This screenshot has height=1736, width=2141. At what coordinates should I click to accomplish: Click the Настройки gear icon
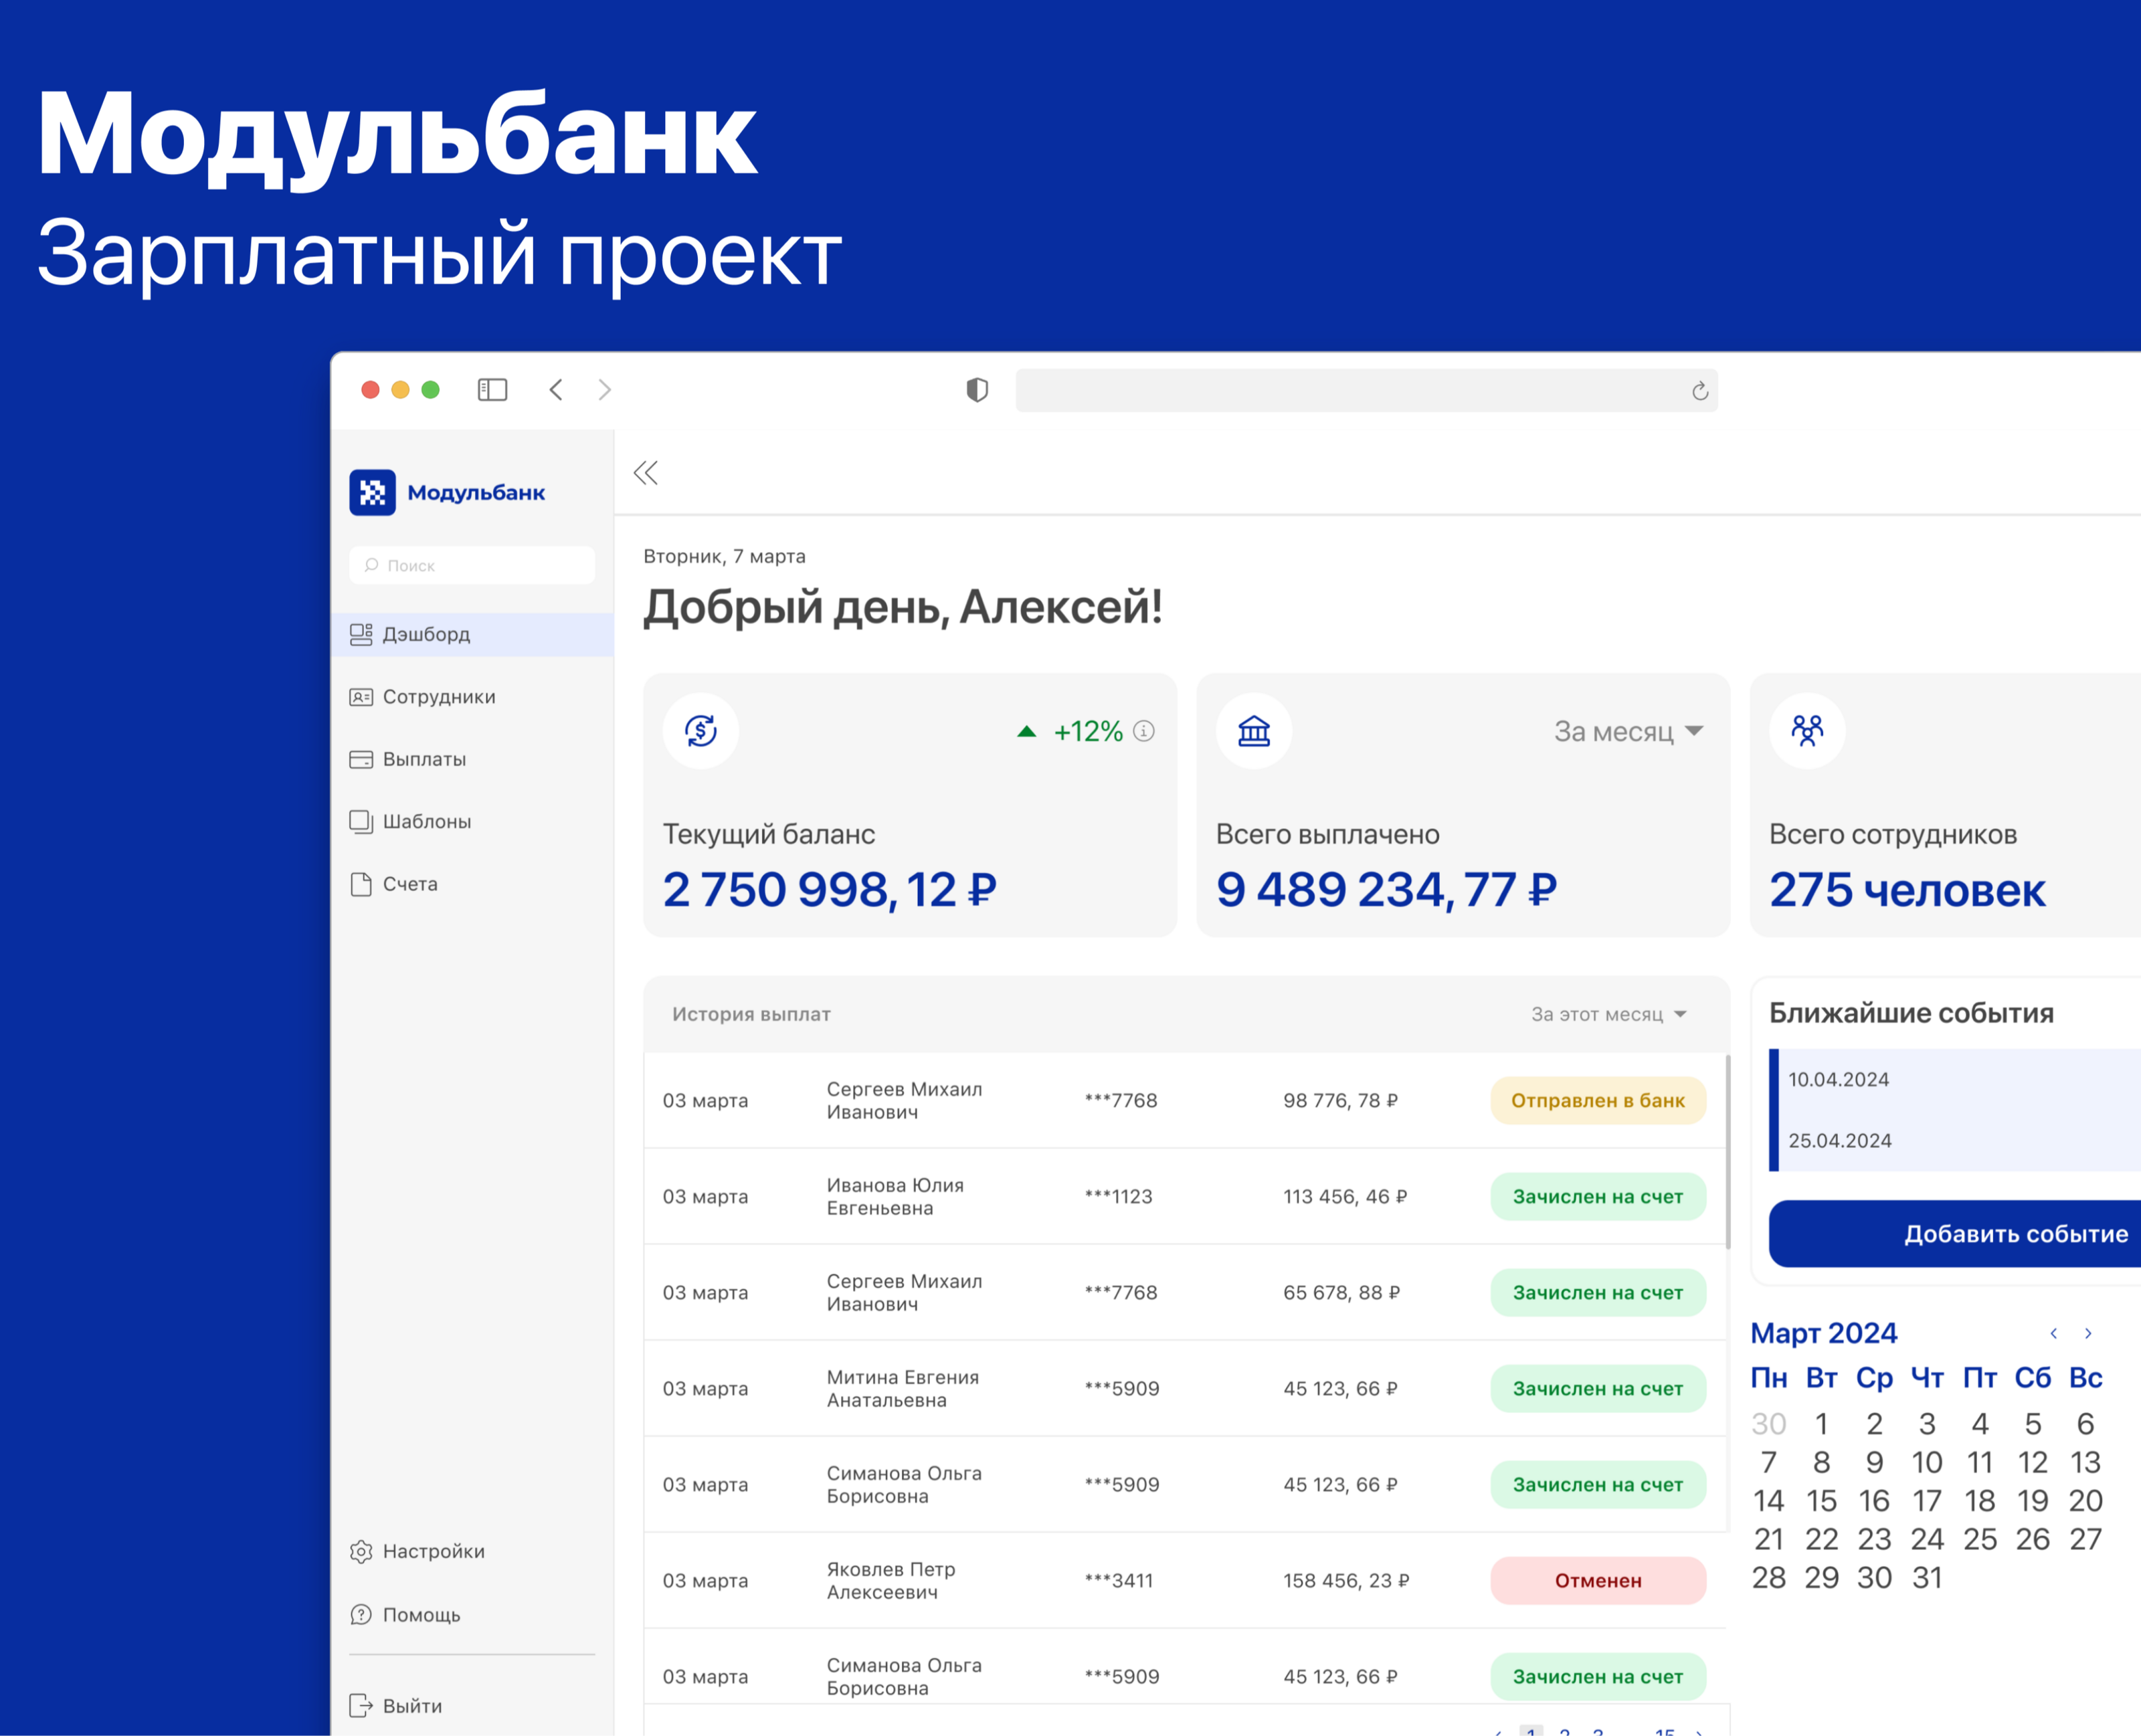click(361, 1551)
